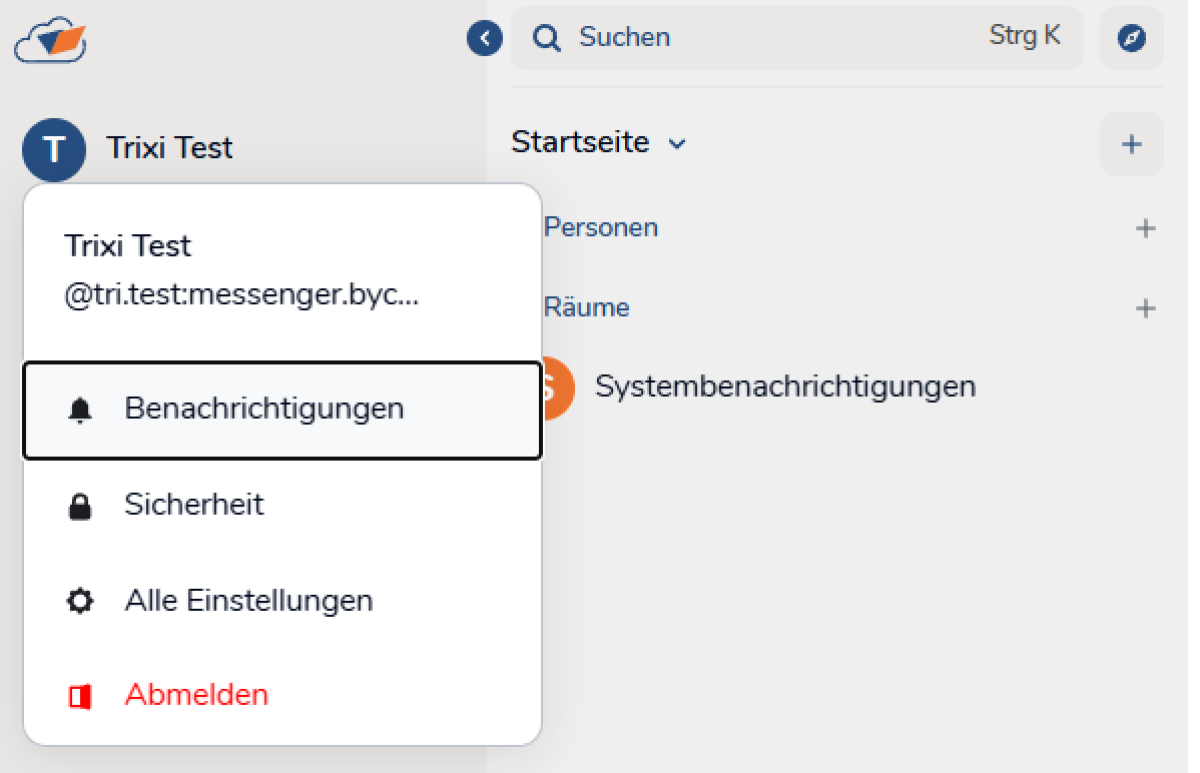Click the search magnifier icon

(x=546, y=38)
